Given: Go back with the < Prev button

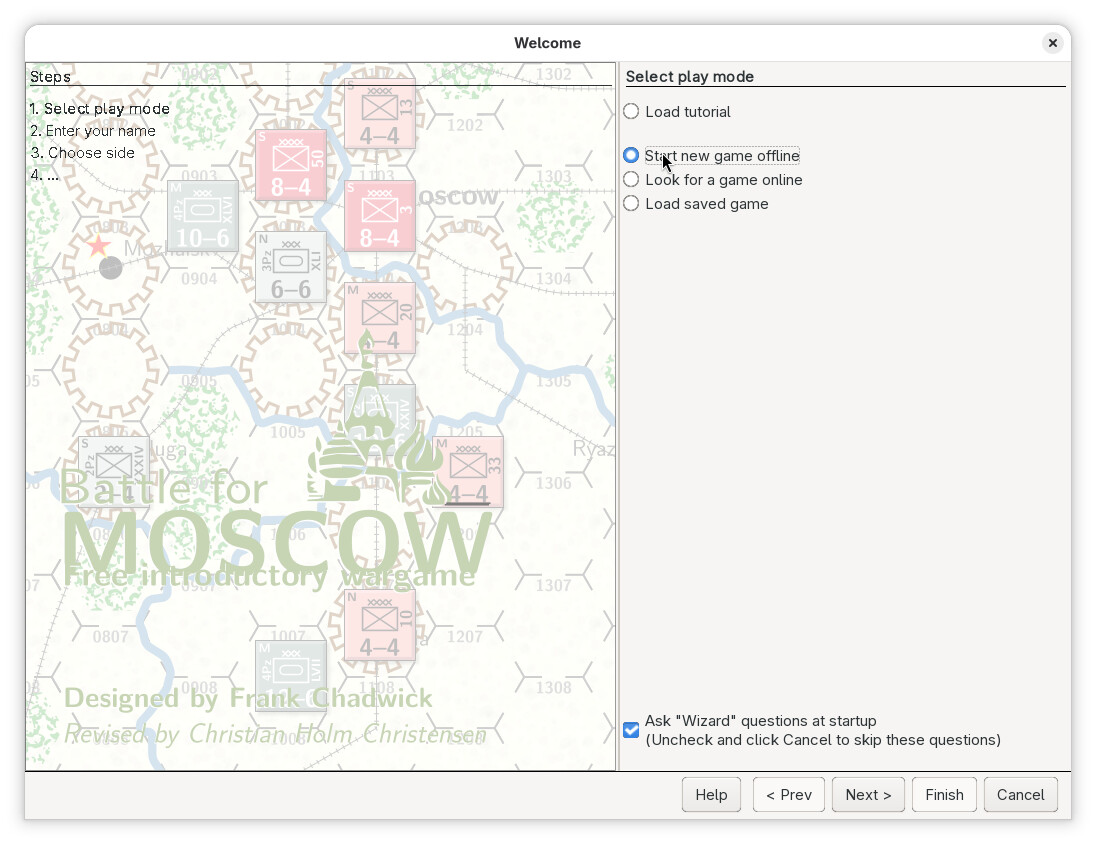Looking at the screenshot, I should 788,795.
